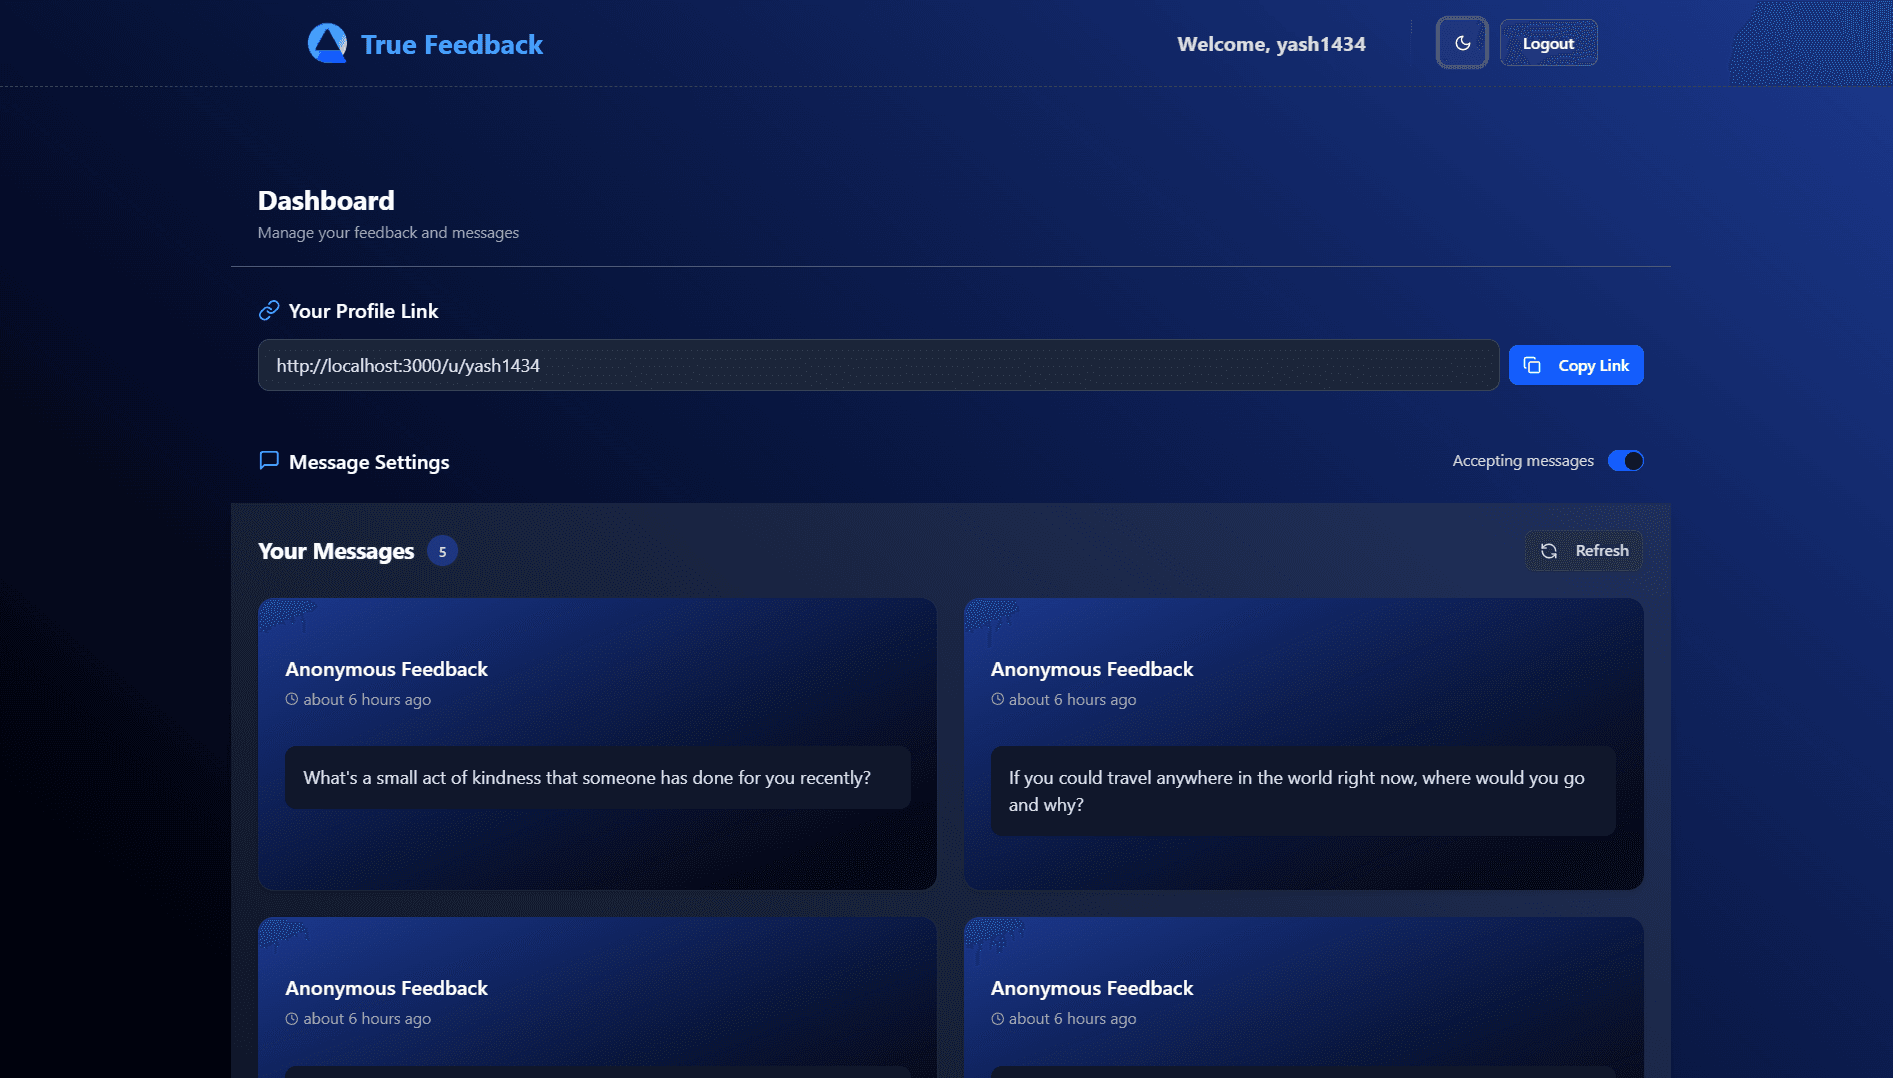1893x1078 pixels.
Task: Select the kindness feedback message card
Action: pos(596,743)
